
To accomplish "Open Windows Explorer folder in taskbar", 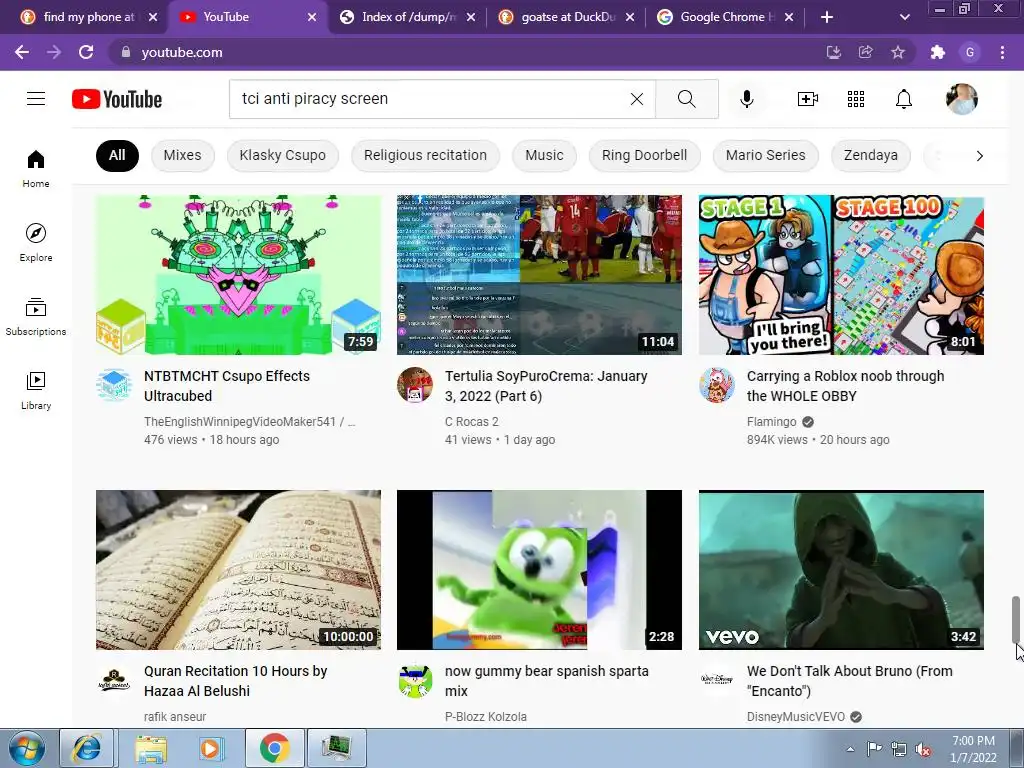I will [151, 748].
